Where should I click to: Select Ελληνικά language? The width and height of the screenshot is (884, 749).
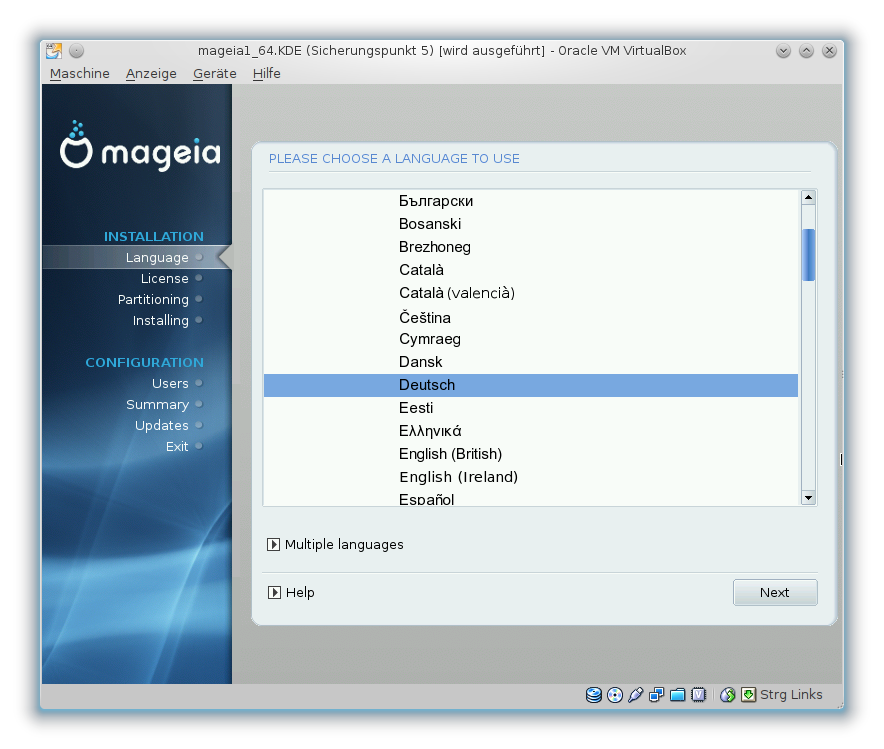[531, 431]
